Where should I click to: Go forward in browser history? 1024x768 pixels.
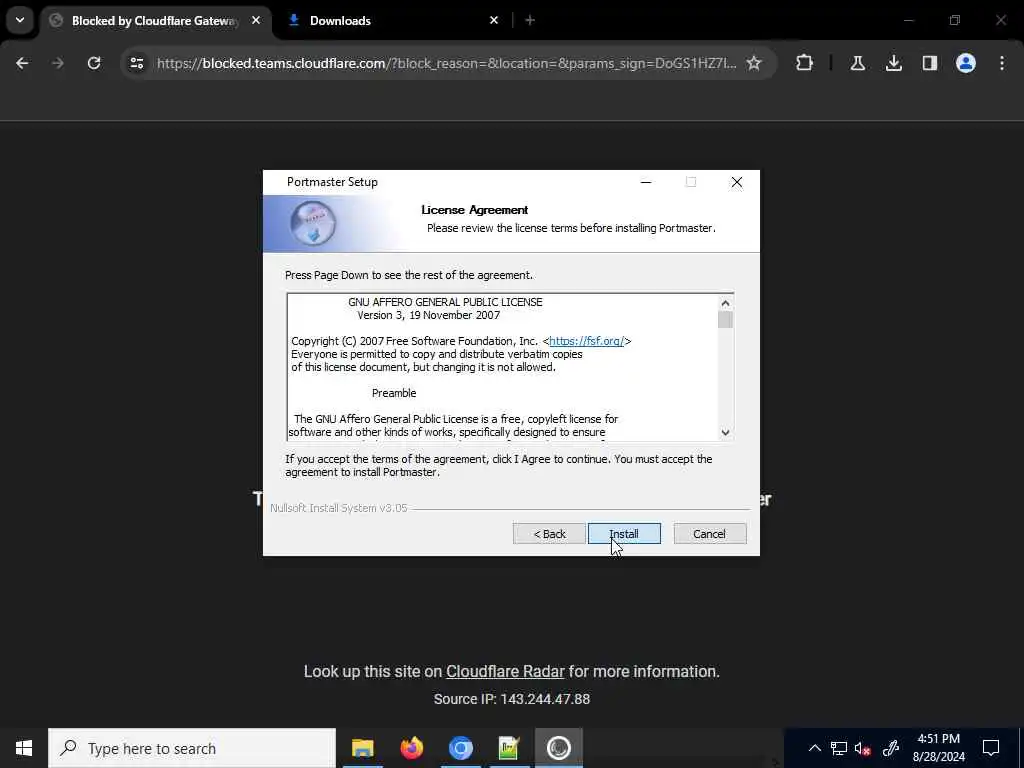pos(58,63)
